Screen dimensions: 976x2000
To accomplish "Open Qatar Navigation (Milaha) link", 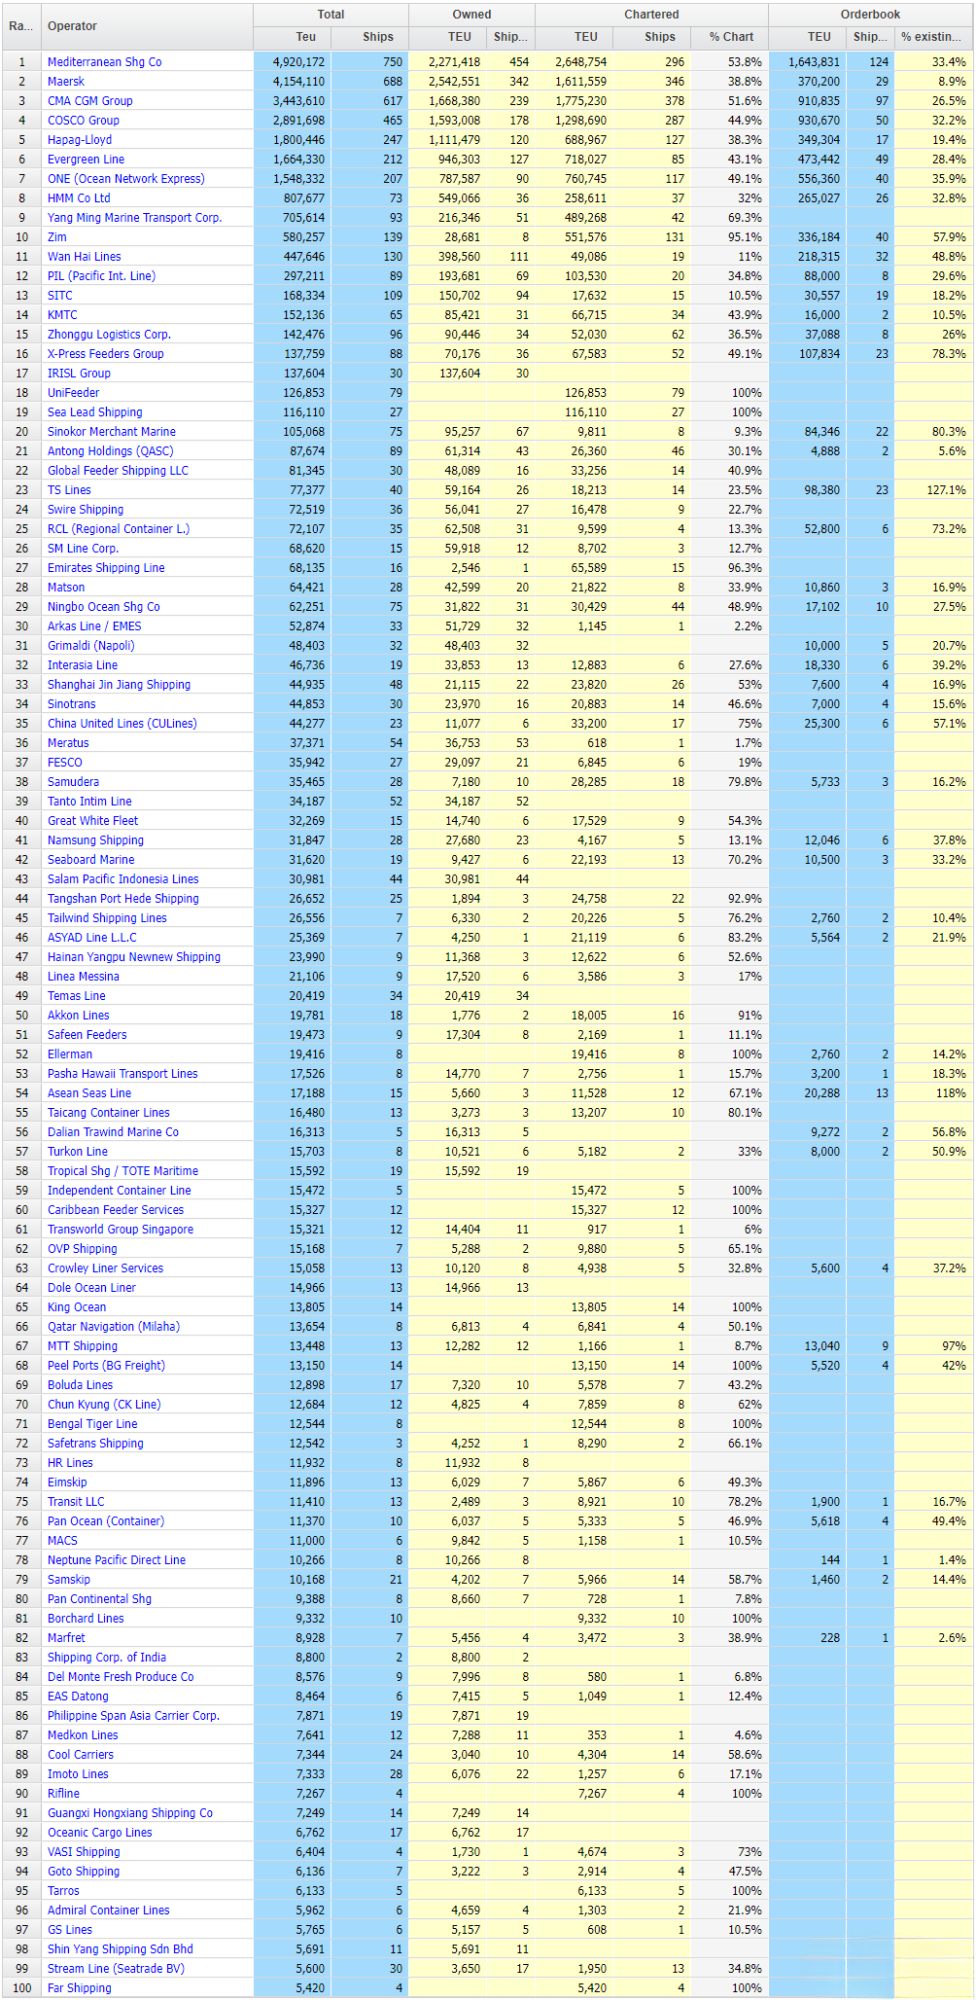I will click(114, 1327).
